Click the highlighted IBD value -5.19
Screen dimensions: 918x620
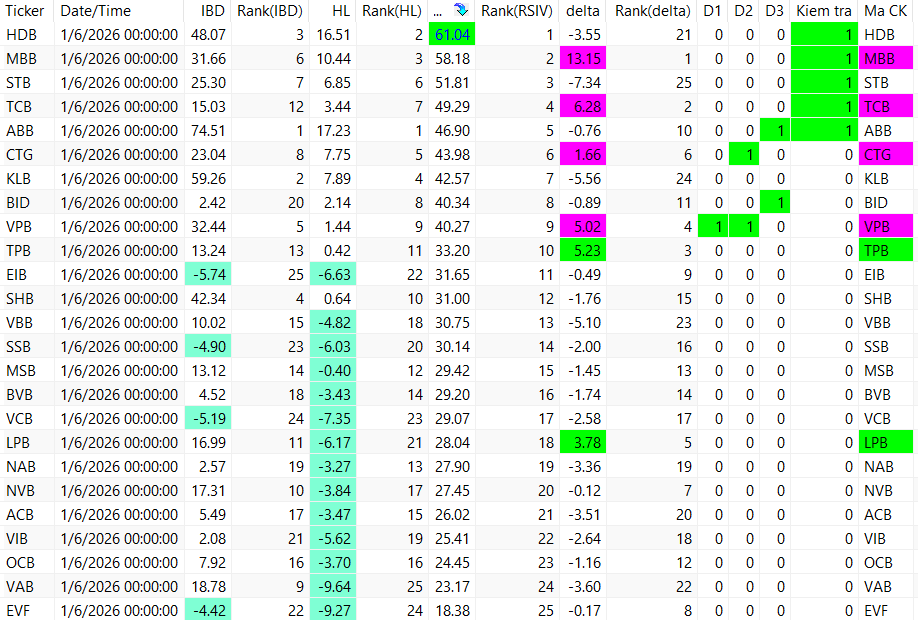[208, 419]
